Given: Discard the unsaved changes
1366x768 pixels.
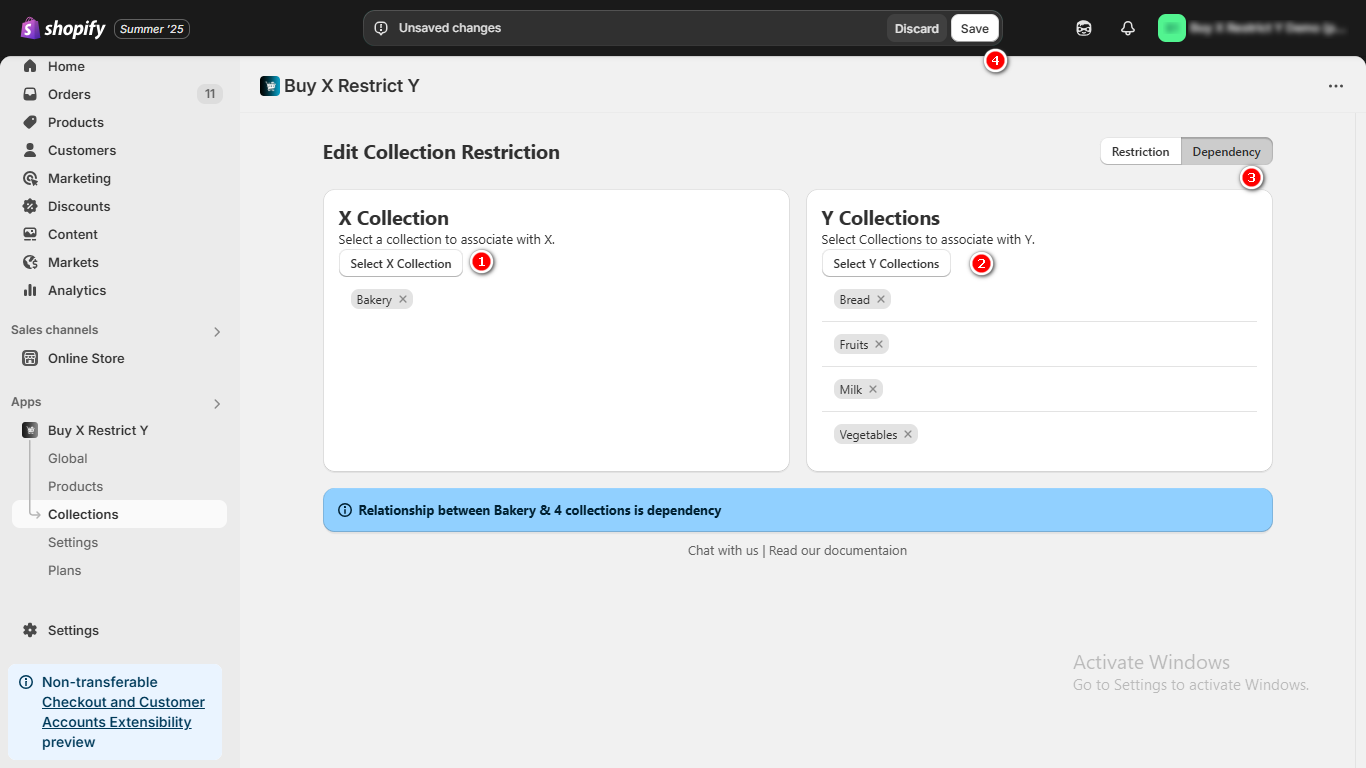Looking at the screenshot, I should pos(916,28).
